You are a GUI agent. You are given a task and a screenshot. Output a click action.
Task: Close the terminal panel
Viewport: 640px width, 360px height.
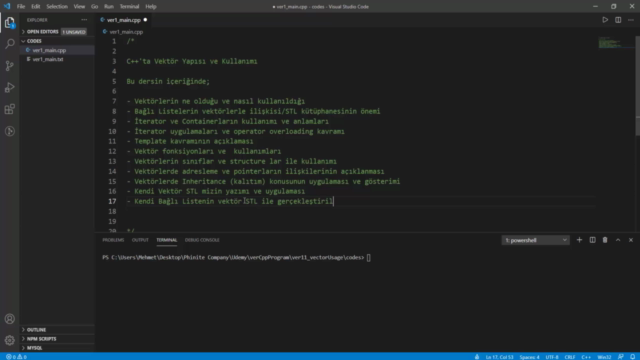tap(631, 240)
